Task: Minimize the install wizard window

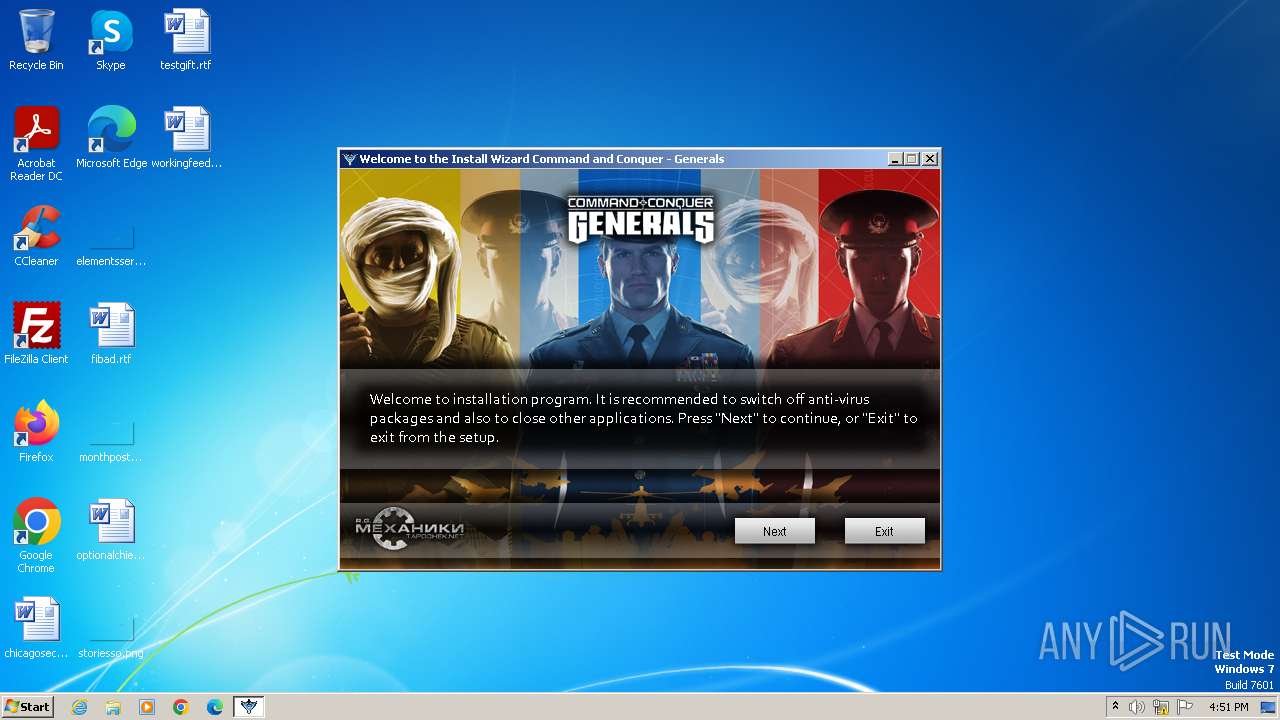Action: [895, 159]
